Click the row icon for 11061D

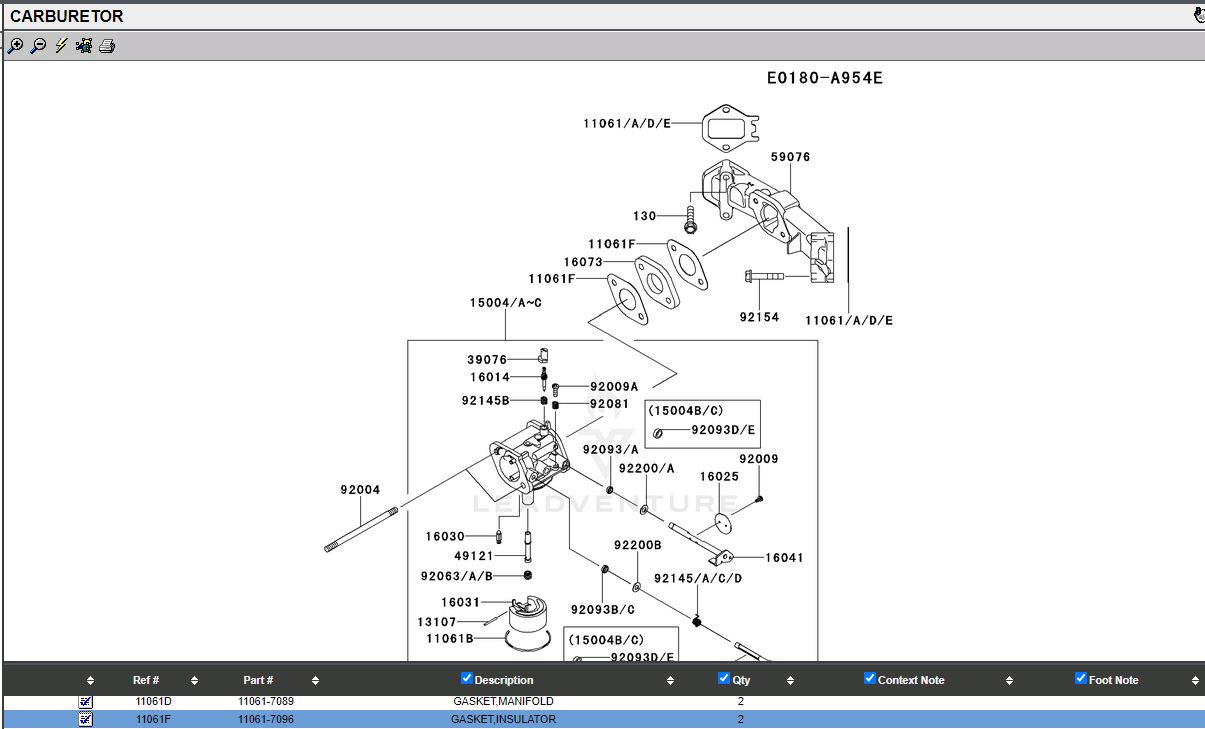[85, 702]
